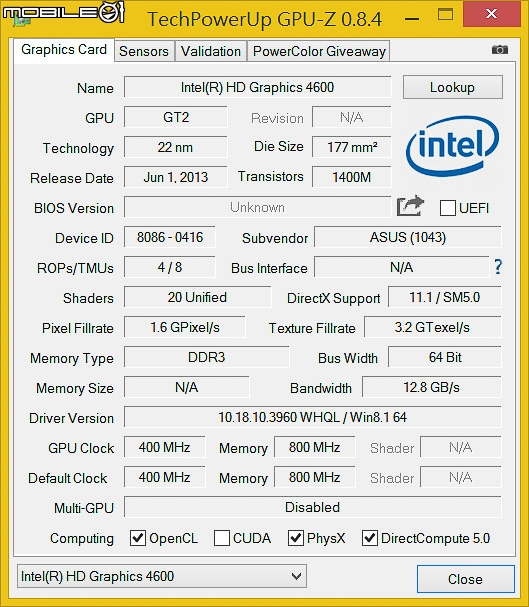The height and width of the screenshot is (607, 529).
Task: Maximize the GPU-Z window
Action: coord(445,14)
